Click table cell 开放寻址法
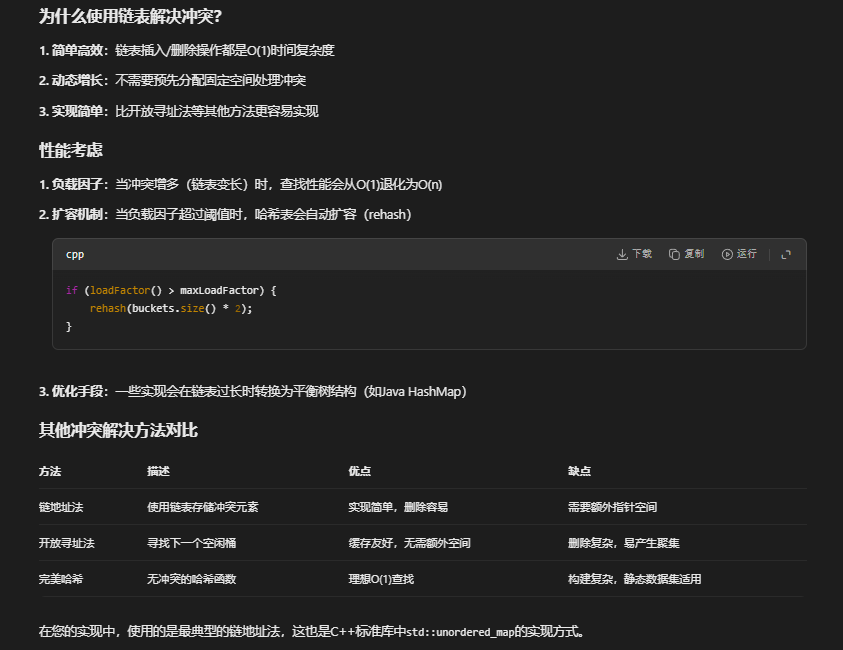 [x=66, y=543]
